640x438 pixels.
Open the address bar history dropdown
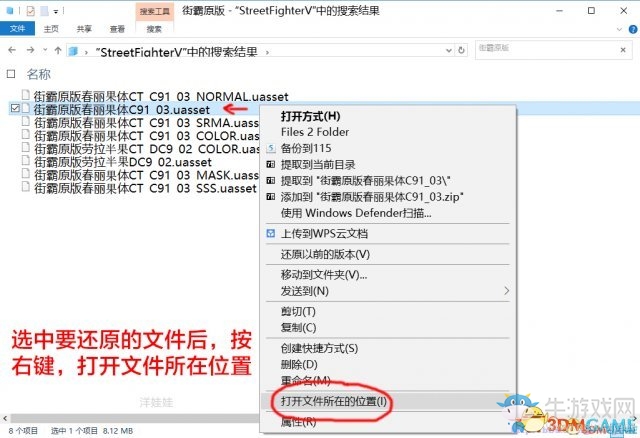click(449, 50)
